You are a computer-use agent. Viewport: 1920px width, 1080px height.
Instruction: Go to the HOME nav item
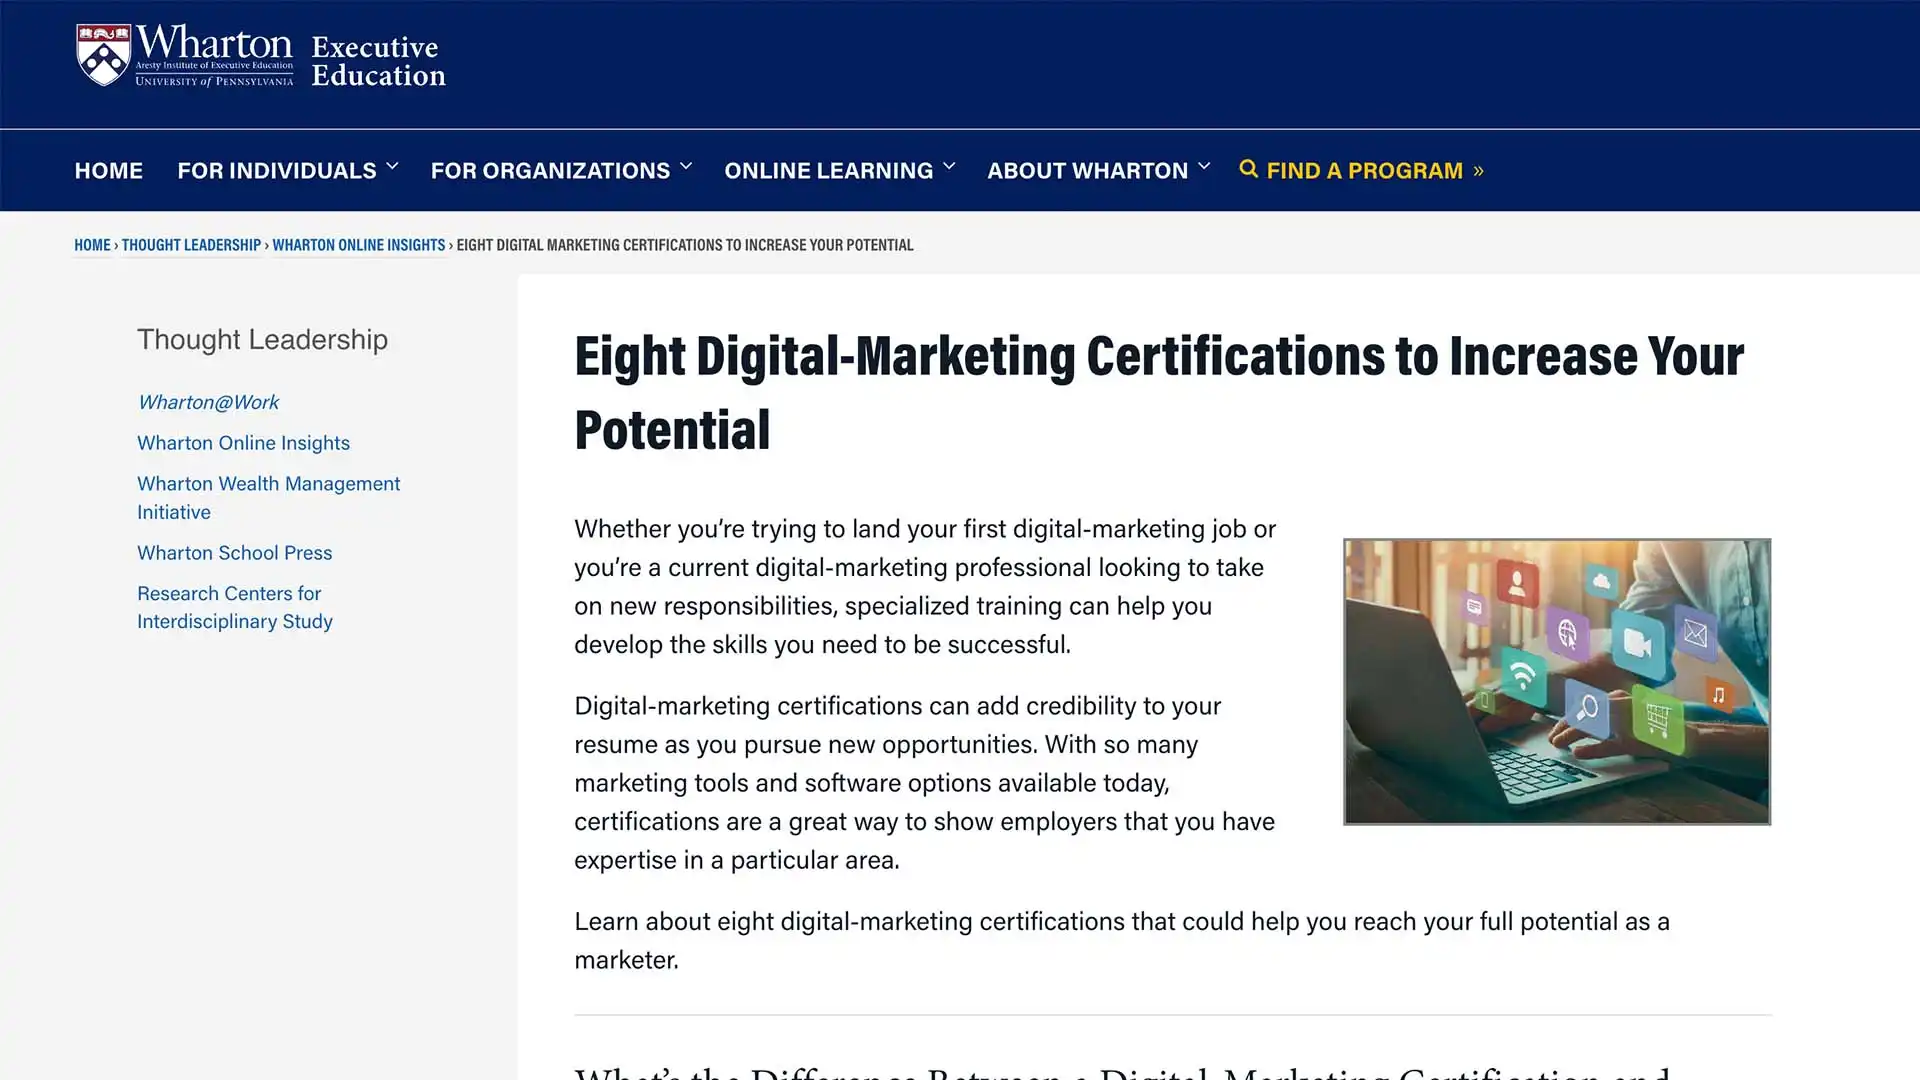pos(108,170)
